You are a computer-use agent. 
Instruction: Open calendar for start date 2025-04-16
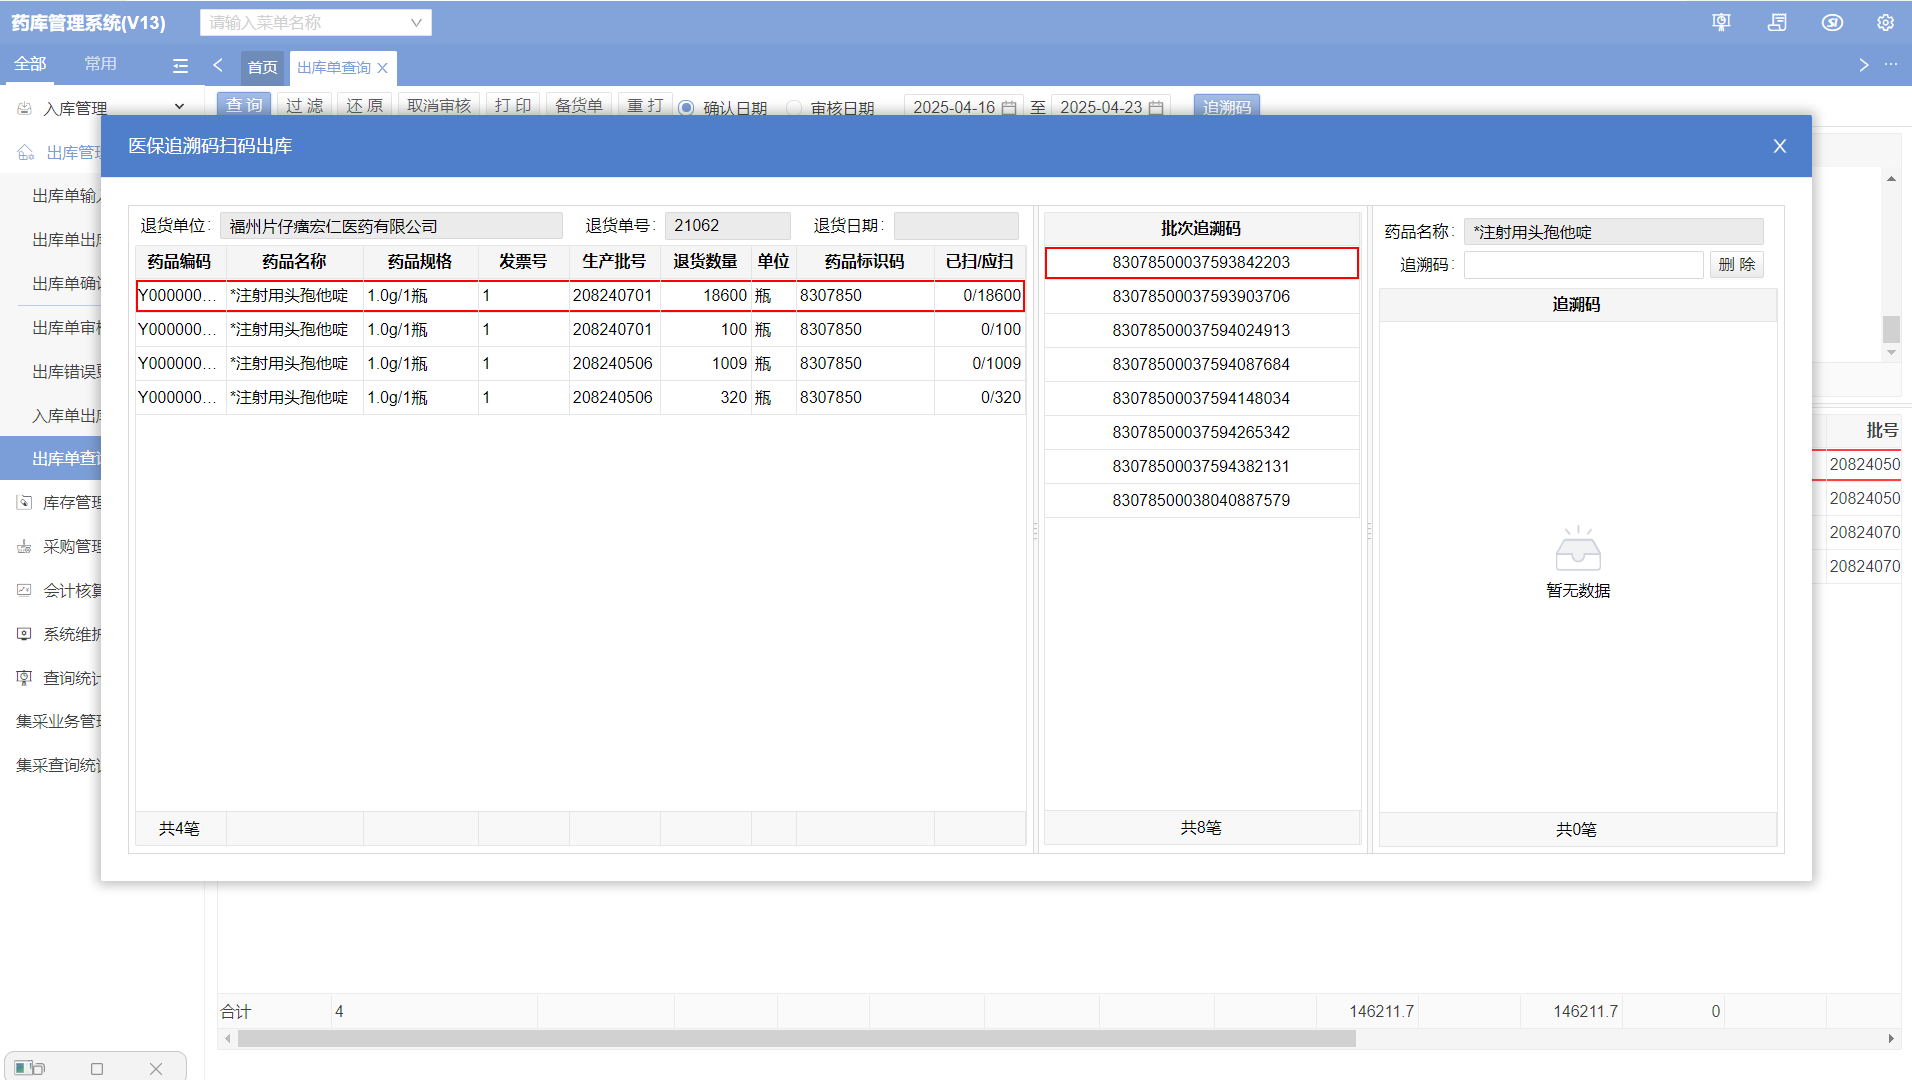[x=1009, y=107]
